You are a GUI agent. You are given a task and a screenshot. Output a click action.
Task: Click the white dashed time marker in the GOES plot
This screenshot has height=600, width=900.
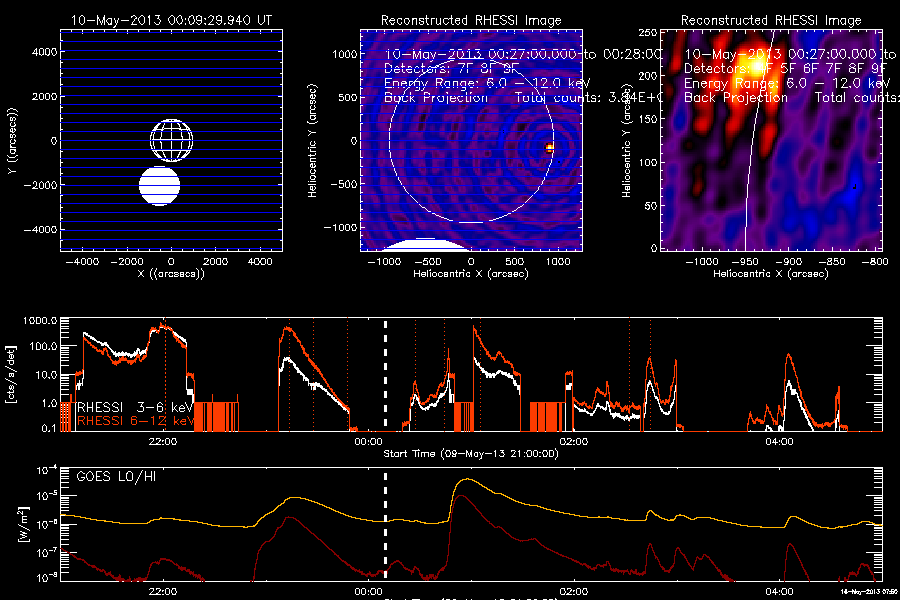[x=386, y=524]
